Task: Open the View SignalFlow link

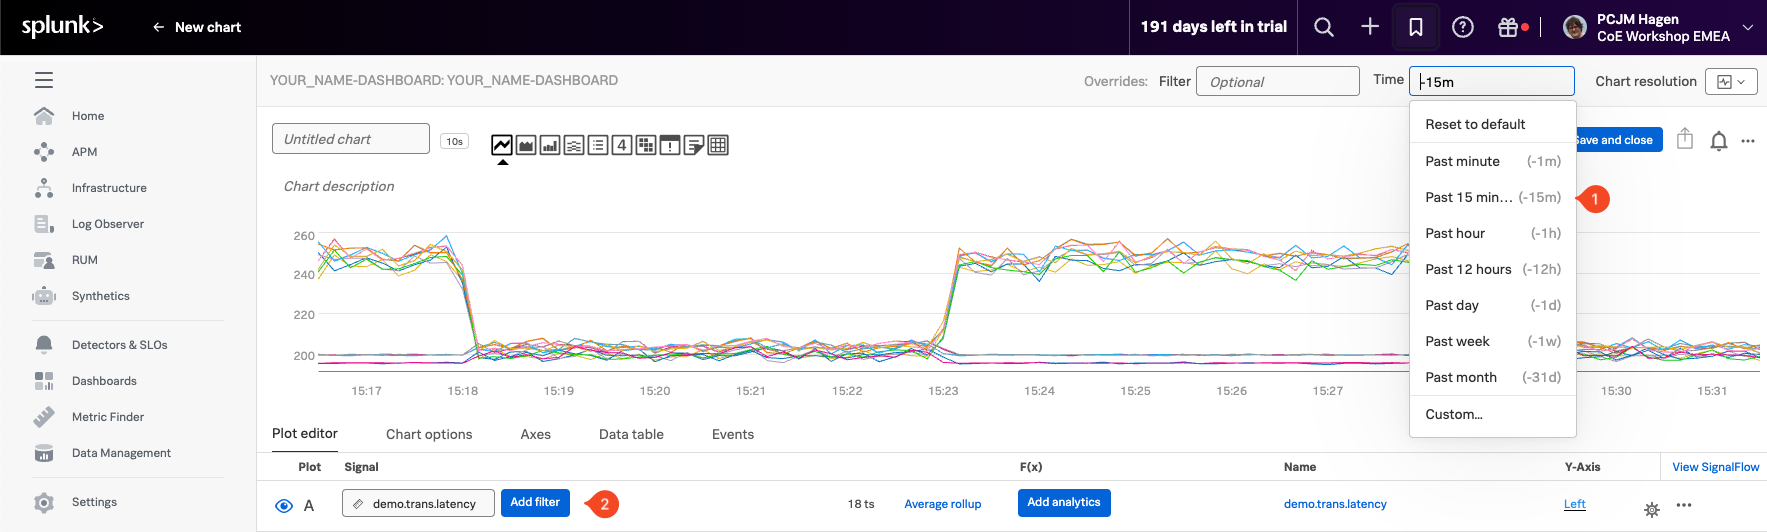Action: coord(1715,467)
